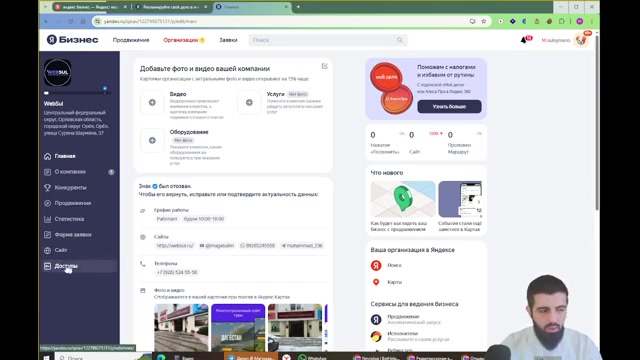Open Заявки top menu
The width and height of the screenshot is (640, 360).
228,40
